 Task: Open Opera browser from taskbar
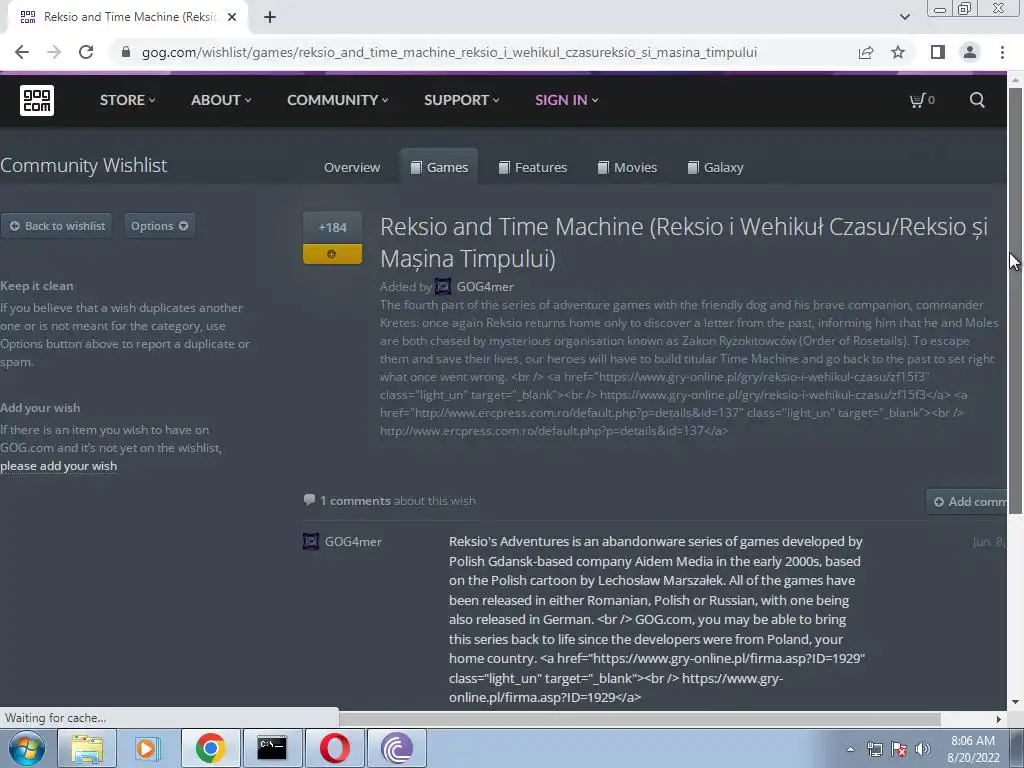click(334, 748)
